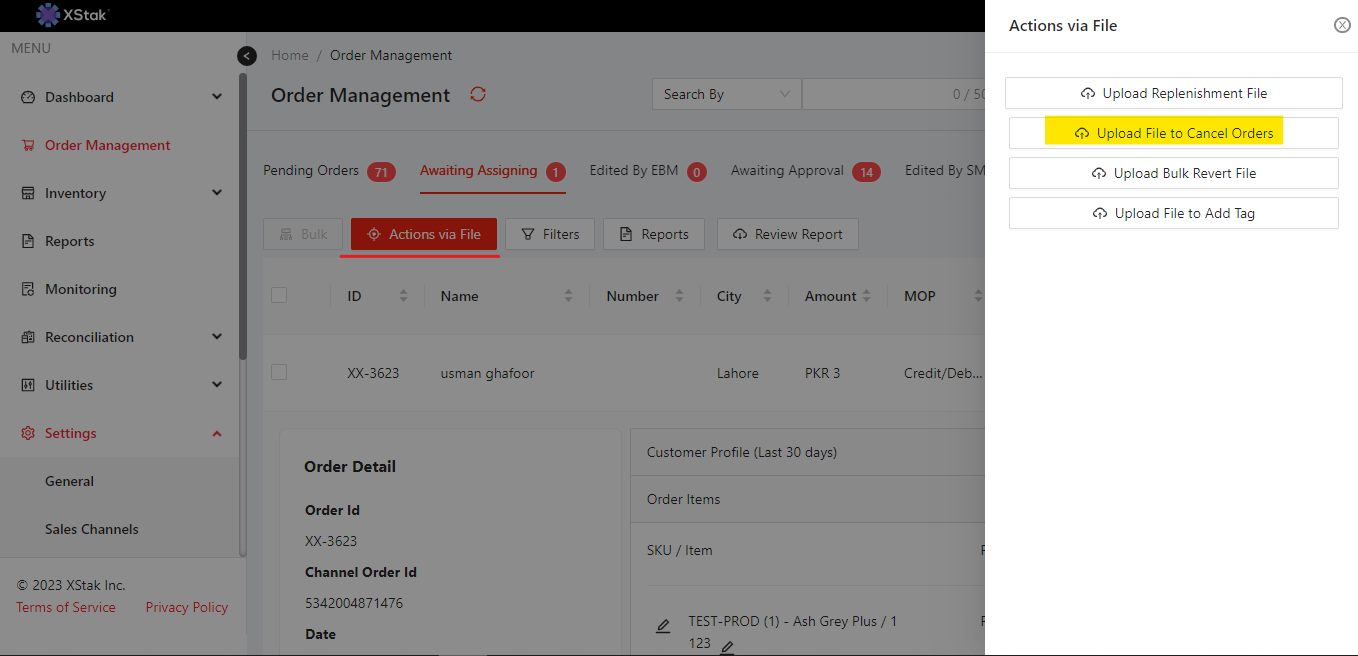Click the refresh icon beside Order Management
The height and width of the screenshot is (656, 1358).
coord(478,94)
